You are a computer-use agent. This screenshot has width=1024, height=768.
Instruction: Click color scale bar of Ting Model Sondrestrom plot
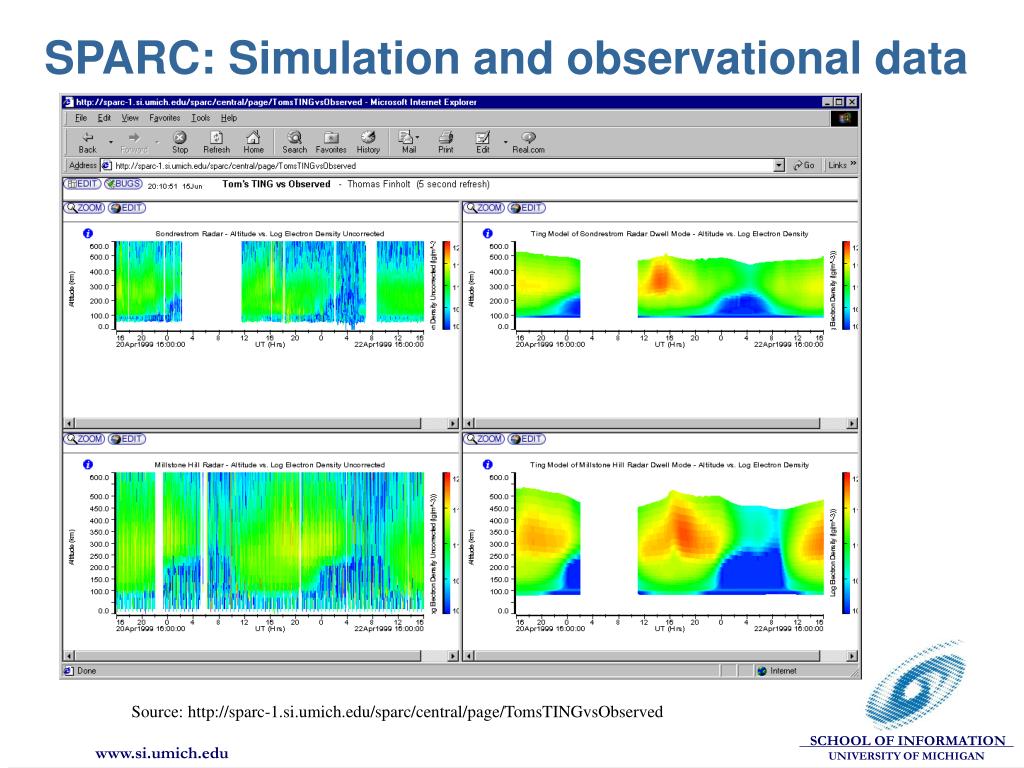click(x=846, y=285)
